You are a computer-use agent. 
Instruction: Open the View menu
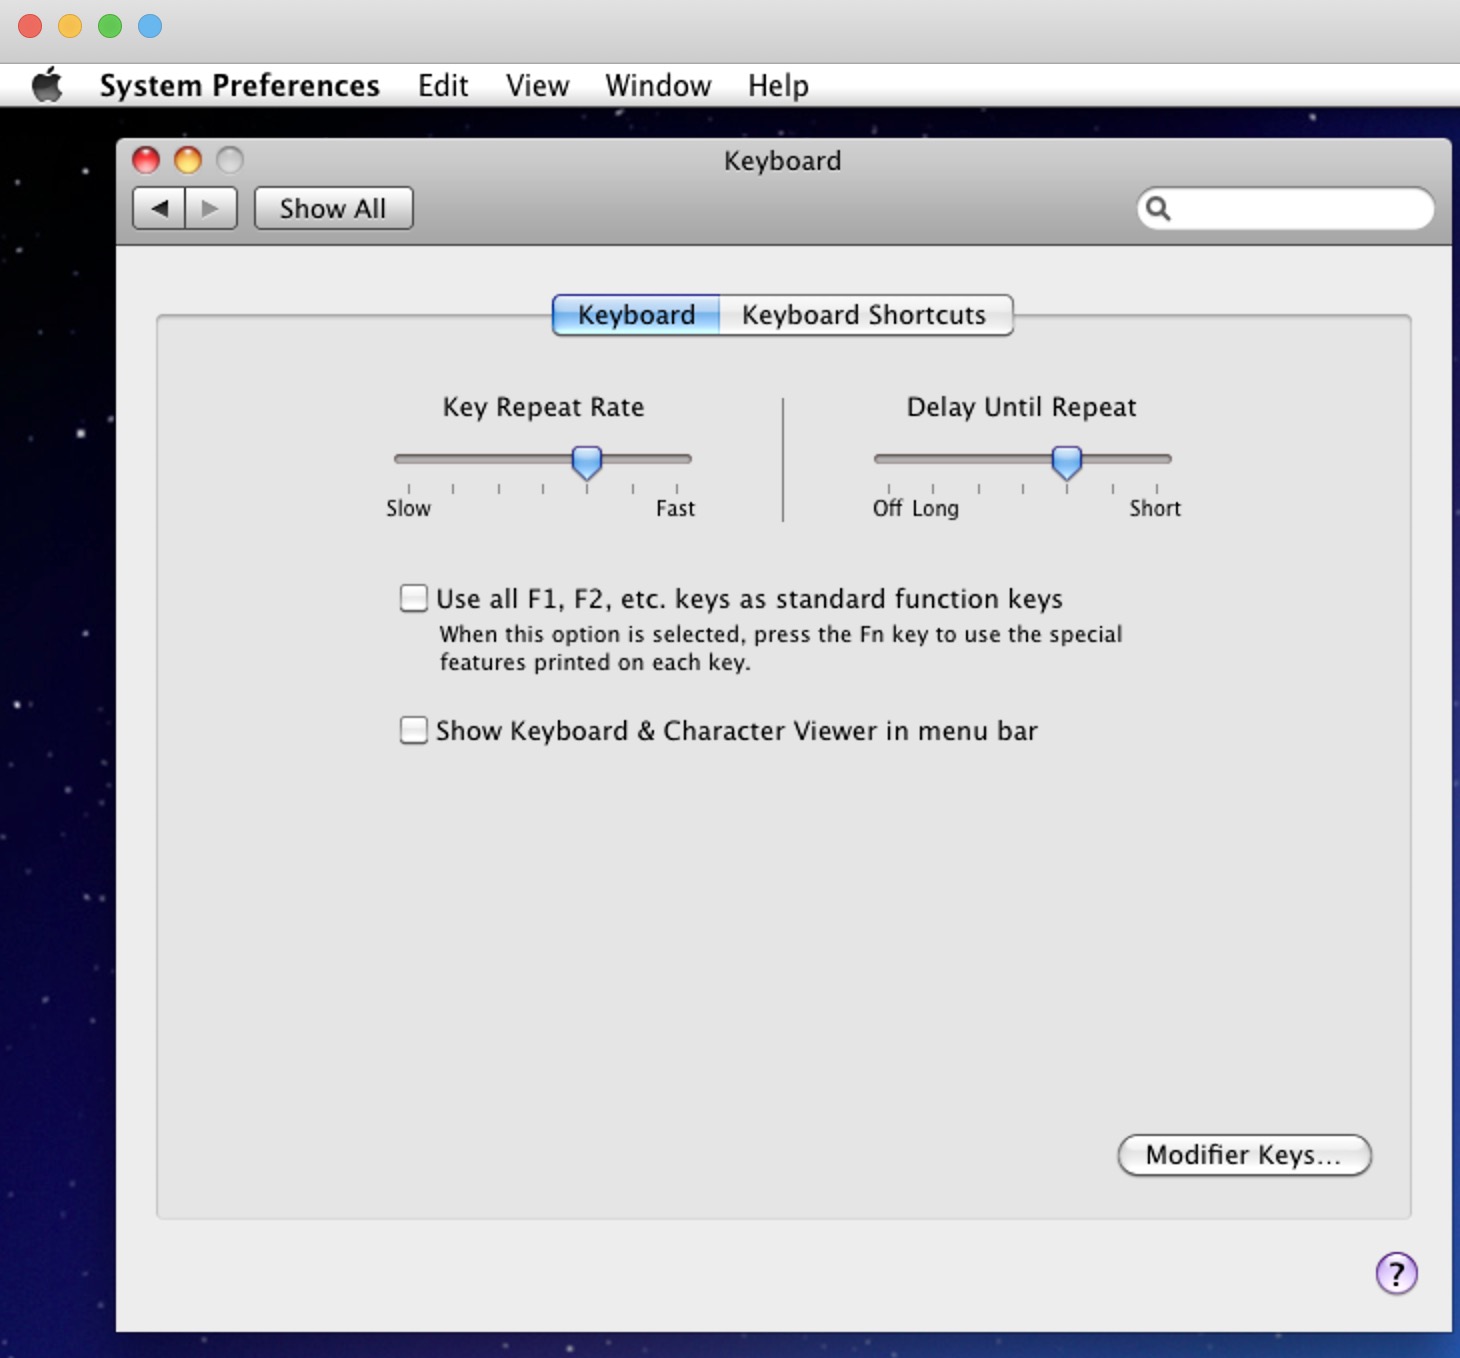(537, 86)
